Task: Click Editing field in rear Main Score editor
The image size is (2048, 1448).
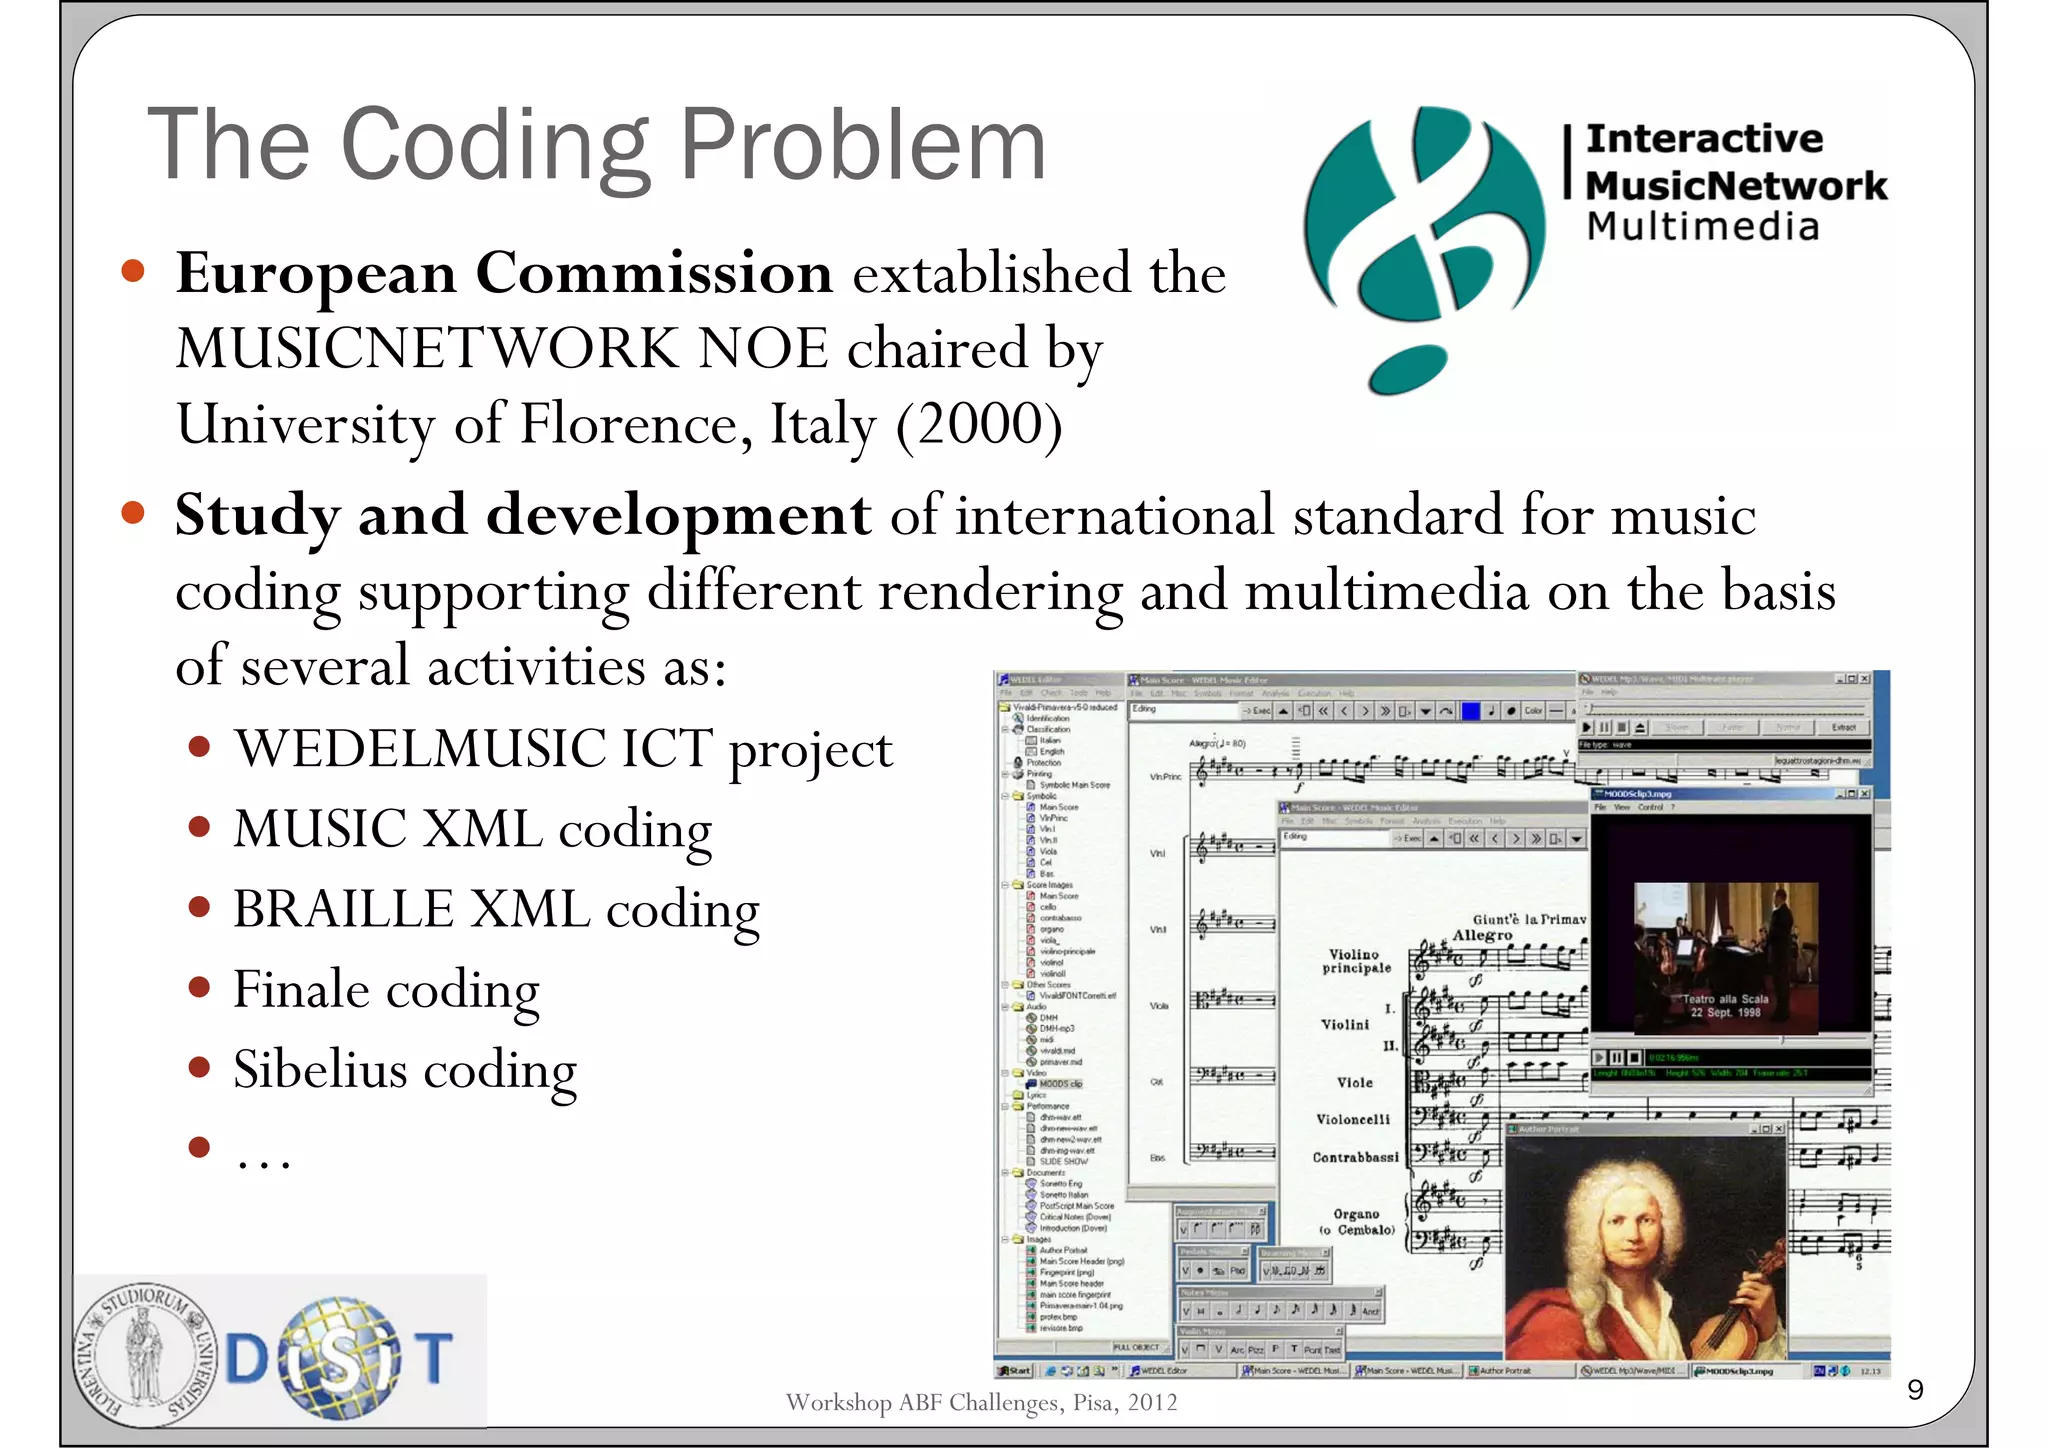Action: tap(1186, 710)
